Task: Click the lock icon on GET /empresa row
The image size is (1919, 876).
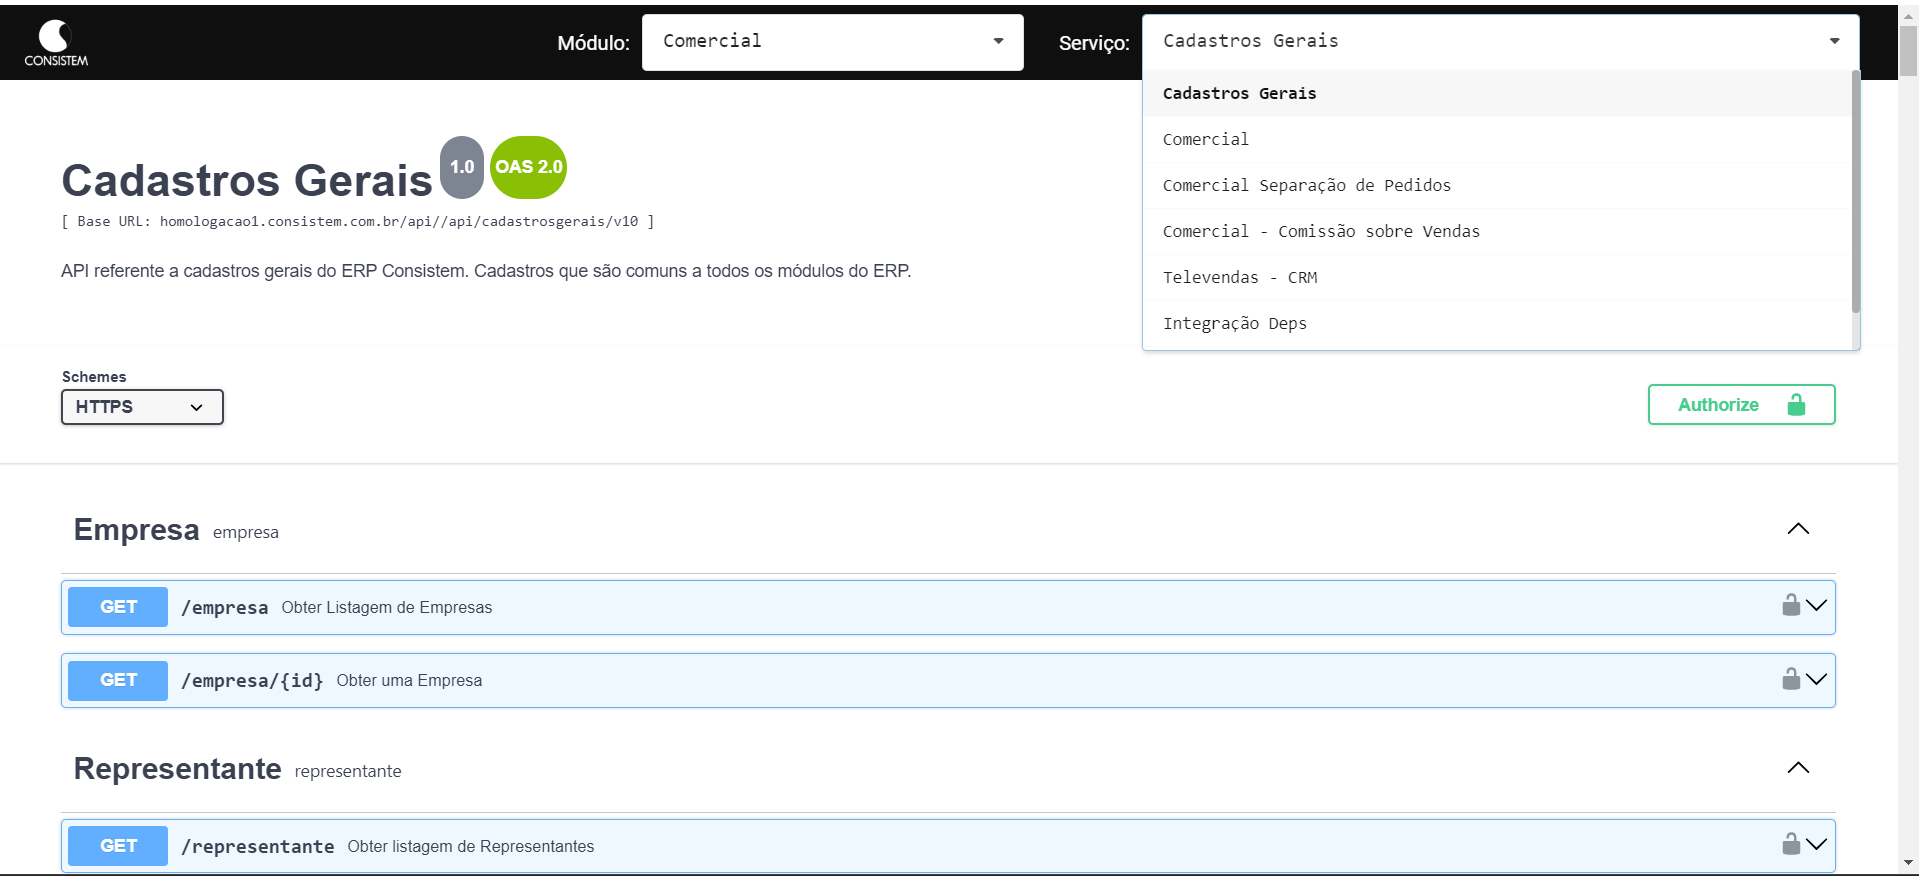Action: (1790, 606)
